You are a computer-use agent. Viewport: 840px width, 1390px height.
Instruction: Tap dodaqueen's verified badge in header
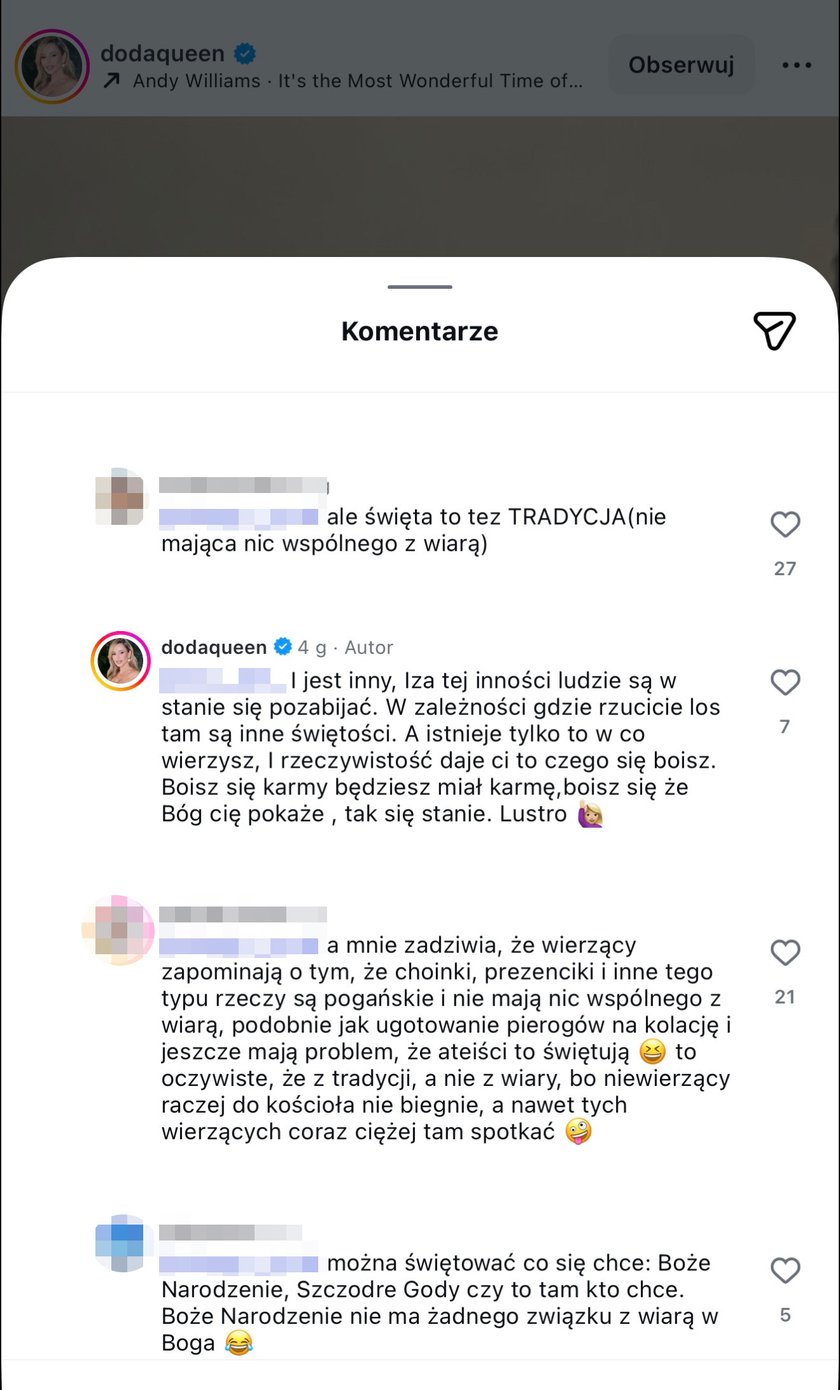pos(243,53)
